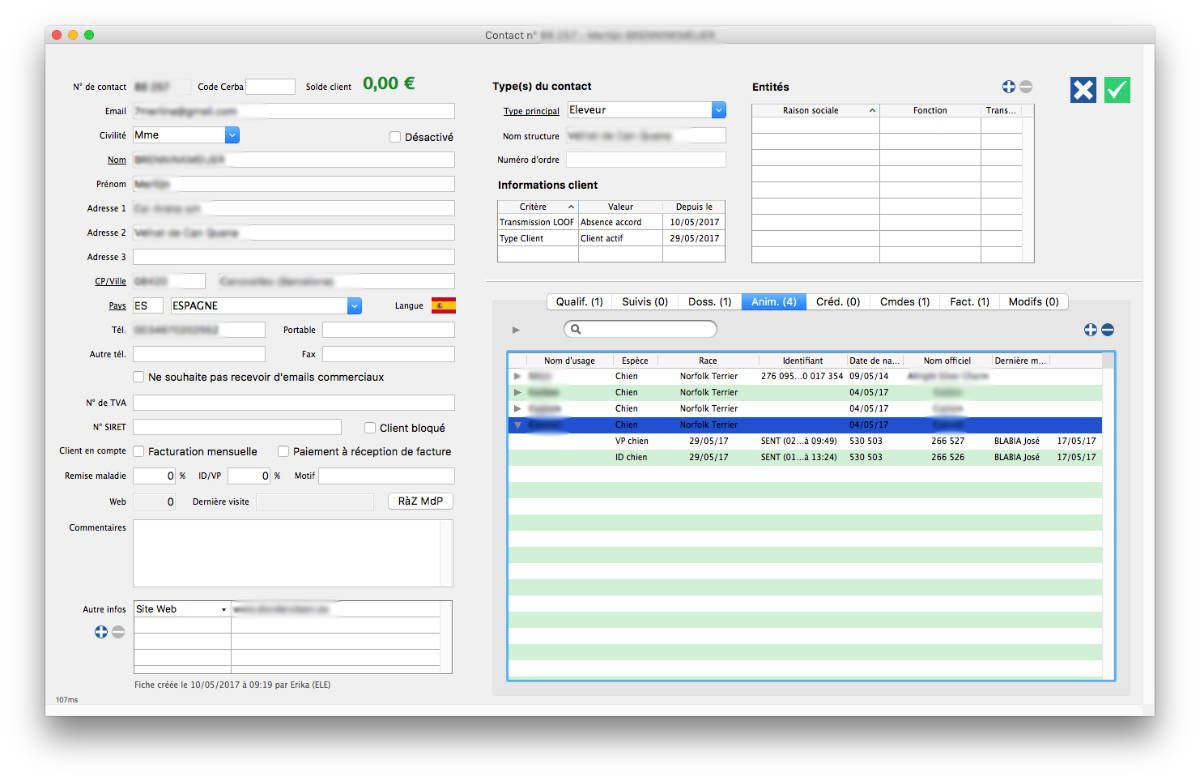Add an animal using the plus icon above the animal list
Viewport: 1200px width, 781px height.
[1091, 330]
